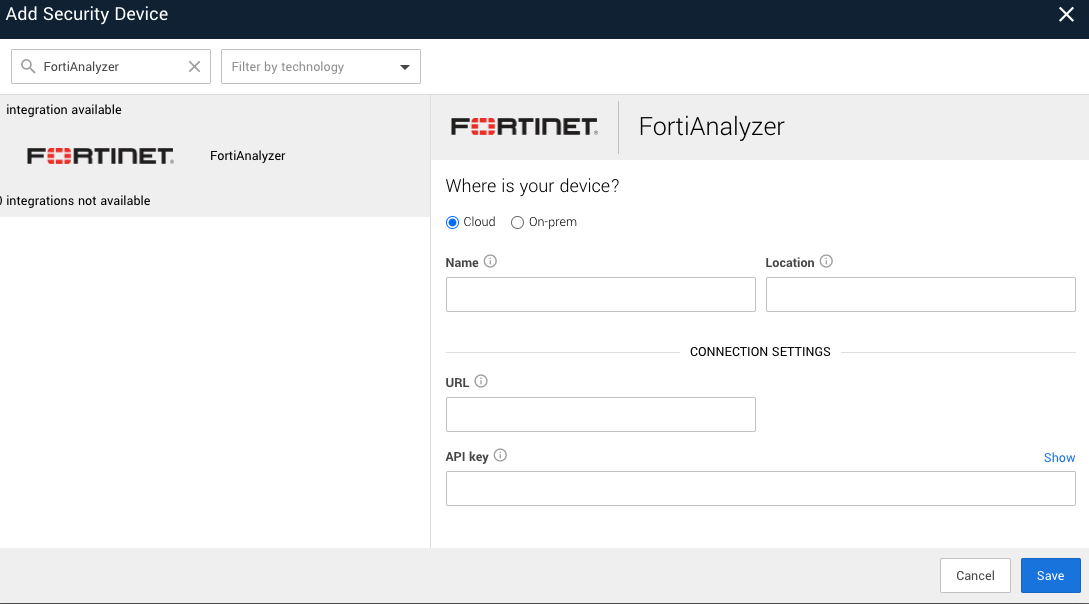Click the search magnifier icon
This screenshot has width=1089, height=604.
(x=25, y=66)
